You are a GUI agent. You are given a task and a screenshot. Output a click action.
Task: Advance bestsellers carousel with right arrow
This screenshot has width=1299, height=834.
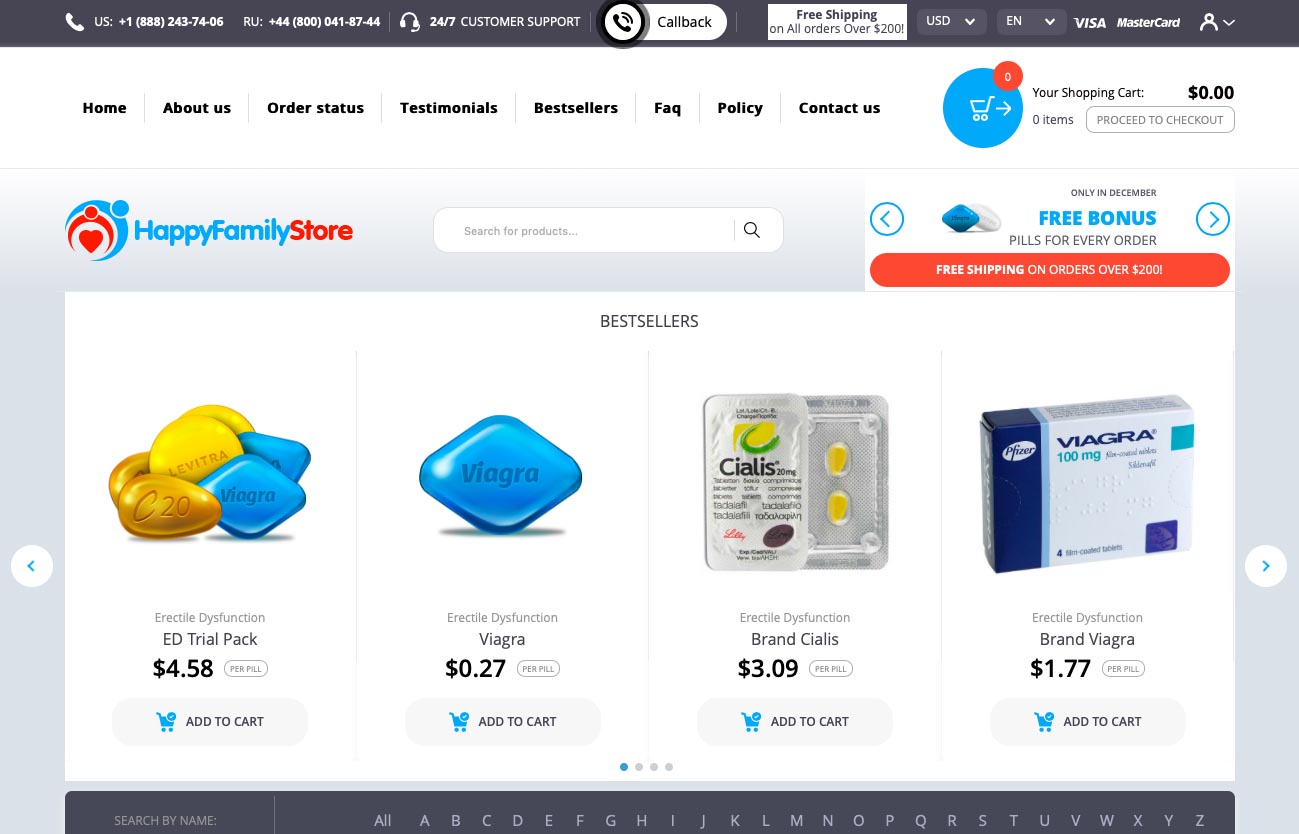tap(1265, 566)
